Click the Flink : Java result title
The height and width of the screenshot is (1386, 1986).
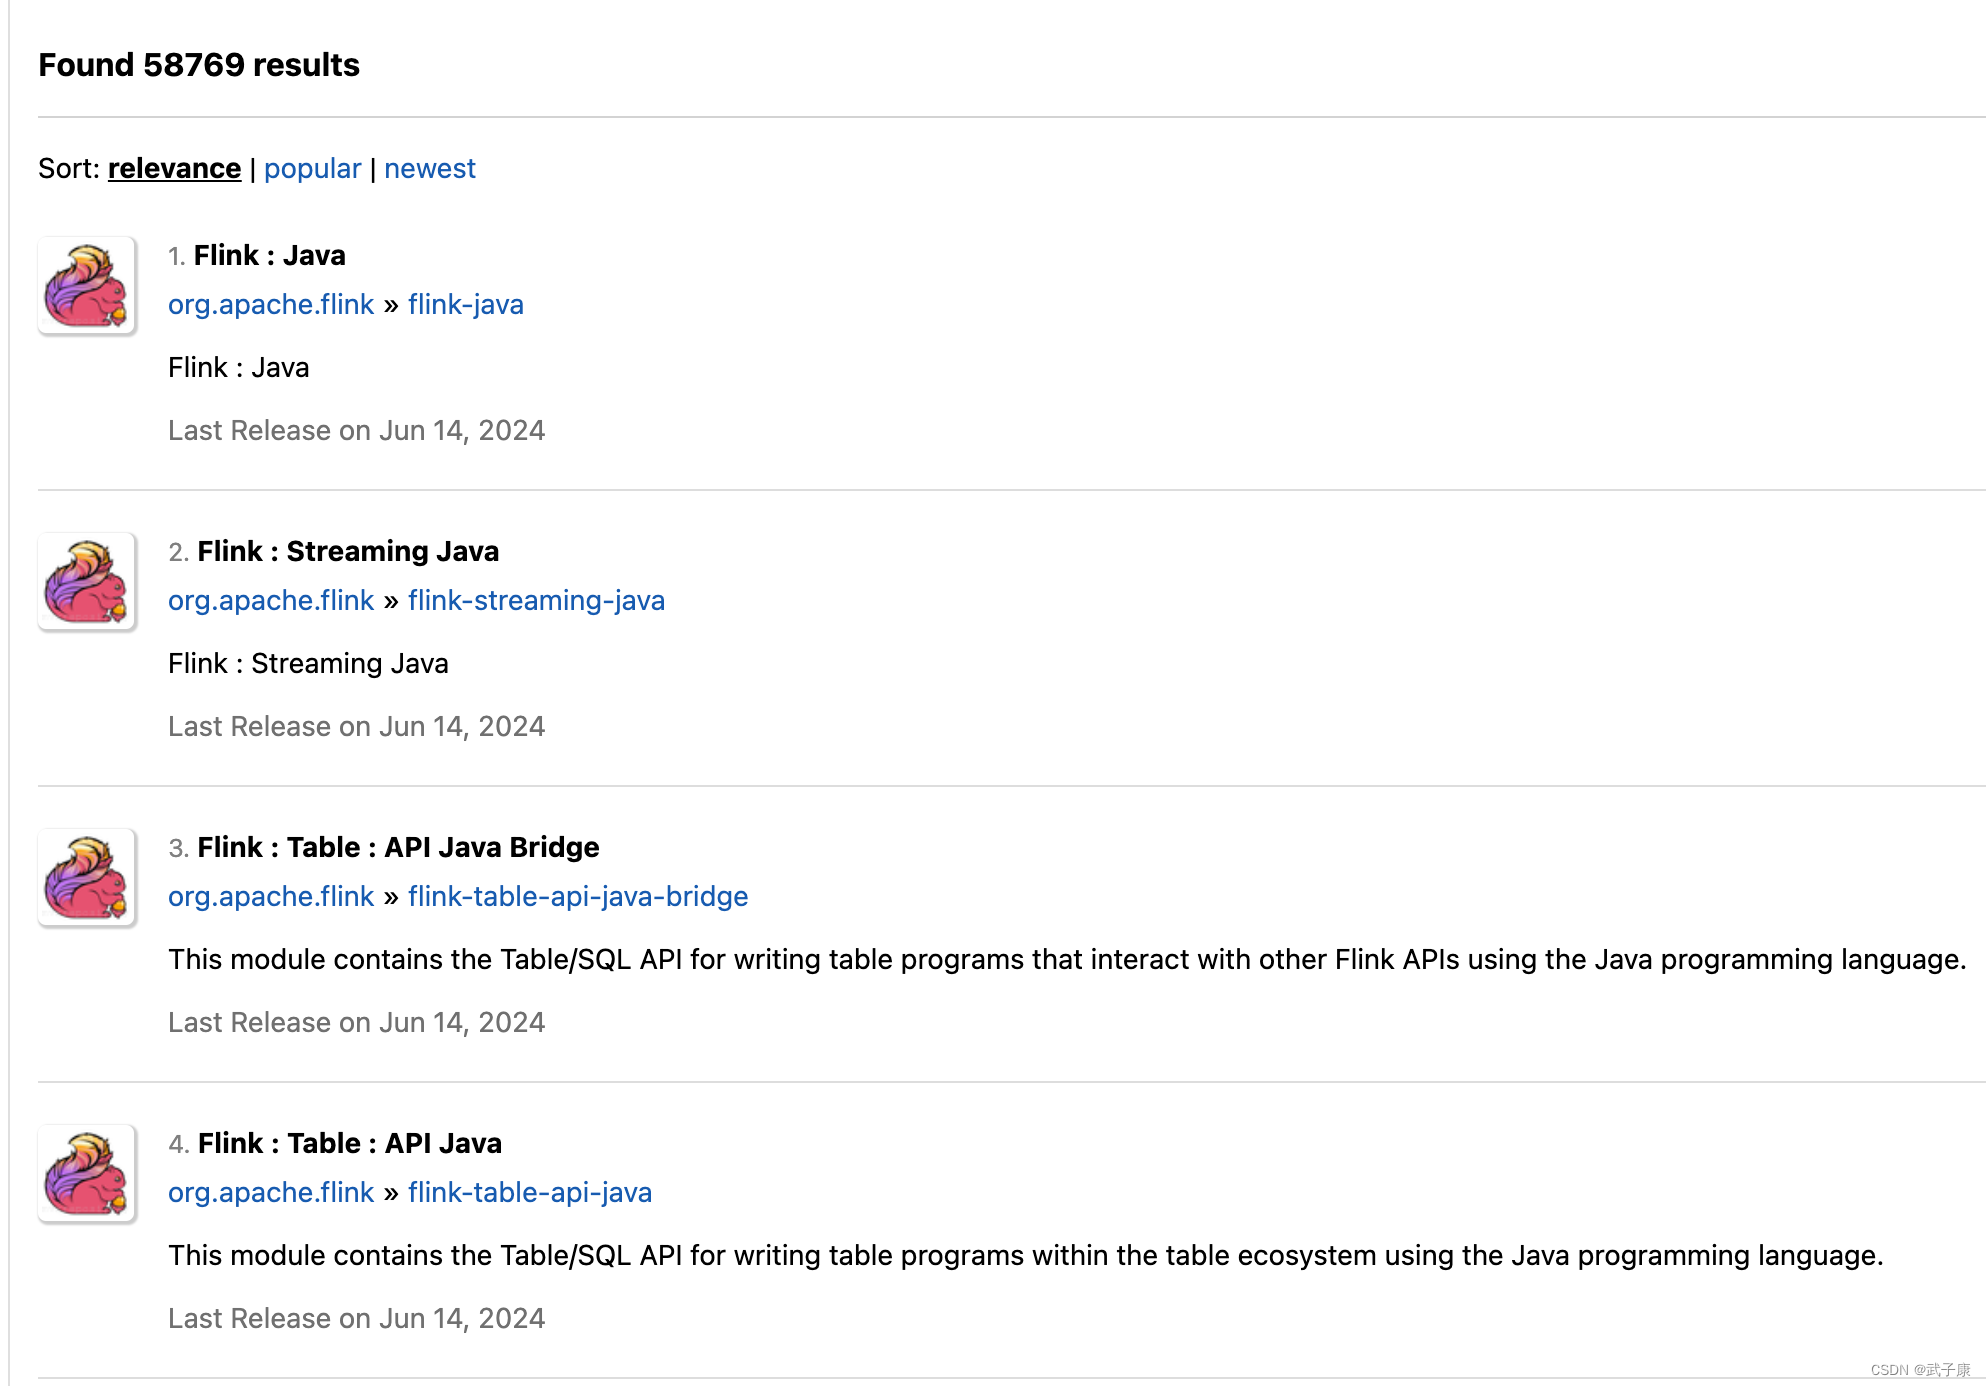pyautogui.click(x=270, y=255)
